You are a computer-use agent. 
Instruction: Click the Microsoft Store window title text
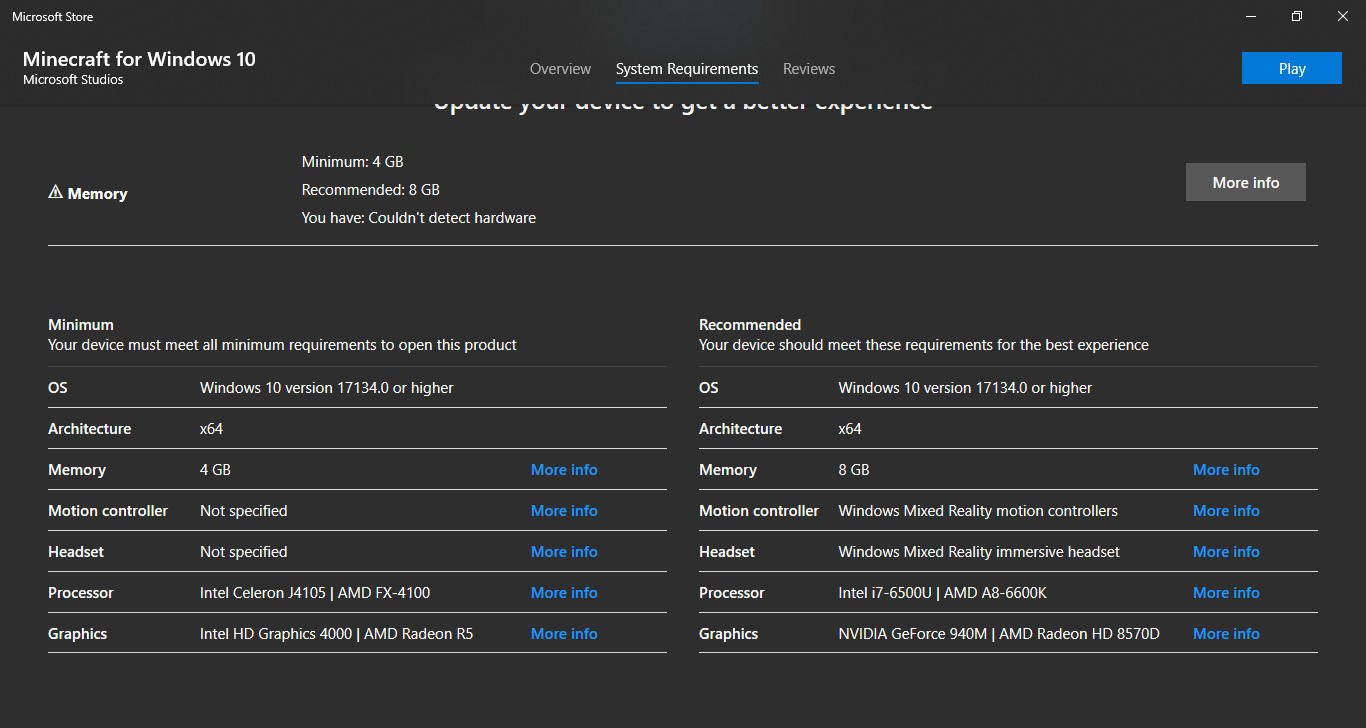[x=52, y=17]
